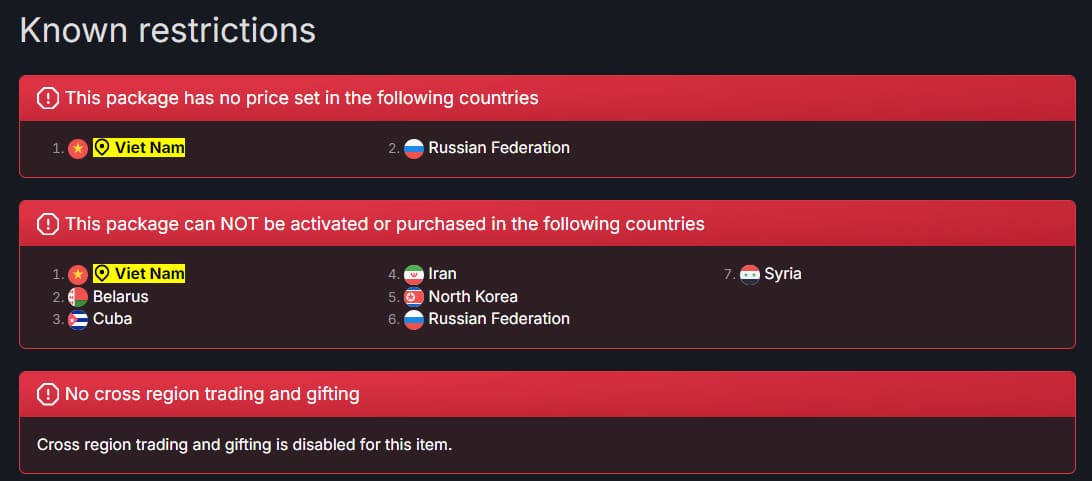Screen dimensions: 1092x481
Task: Click the warning icon beside the cannot-be-activated header
Action: click(48, 224)
